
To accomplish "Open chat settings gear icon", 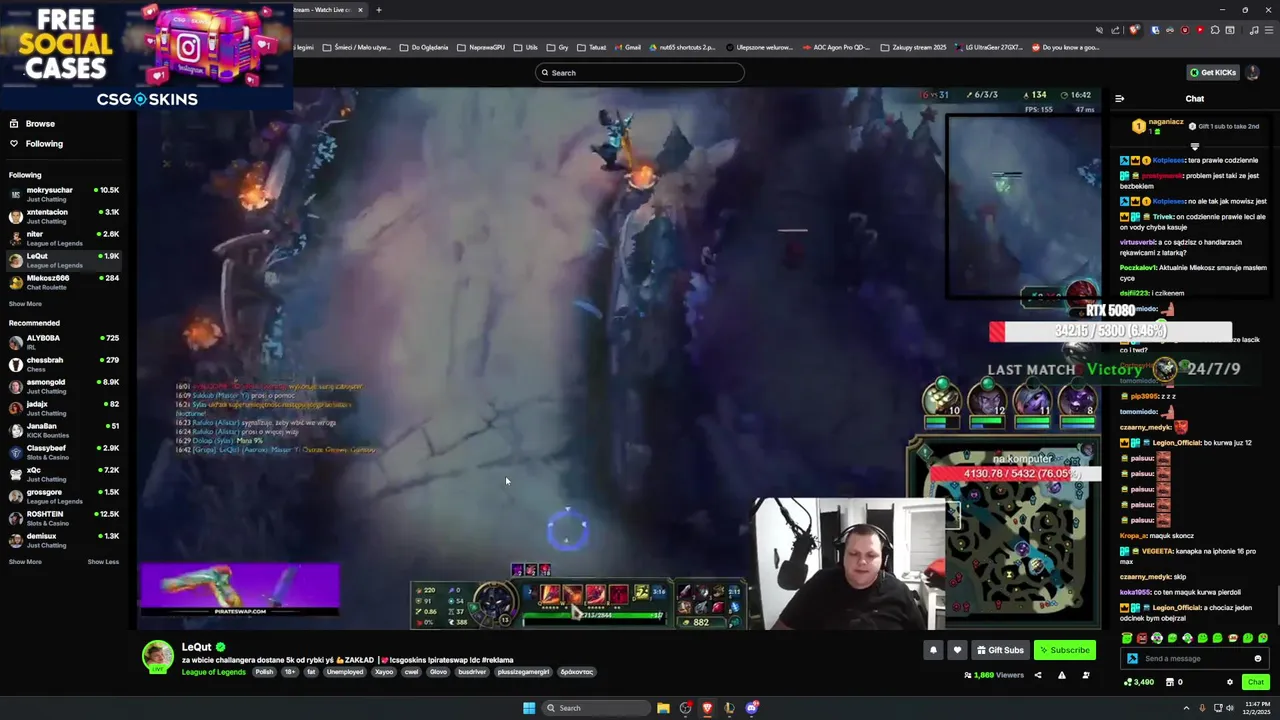I will coord(1230,682).
